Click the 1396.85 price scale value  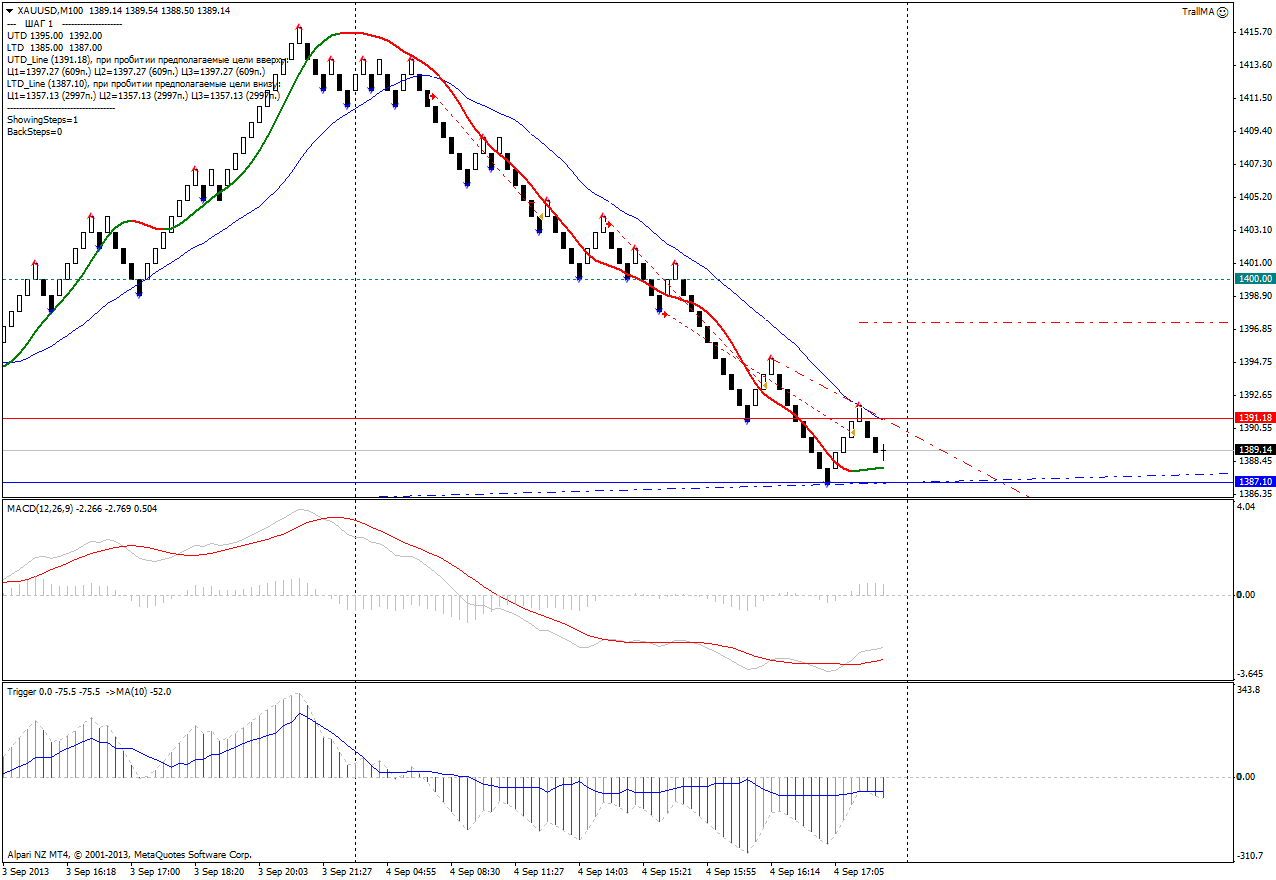[x=1254, y=329]
